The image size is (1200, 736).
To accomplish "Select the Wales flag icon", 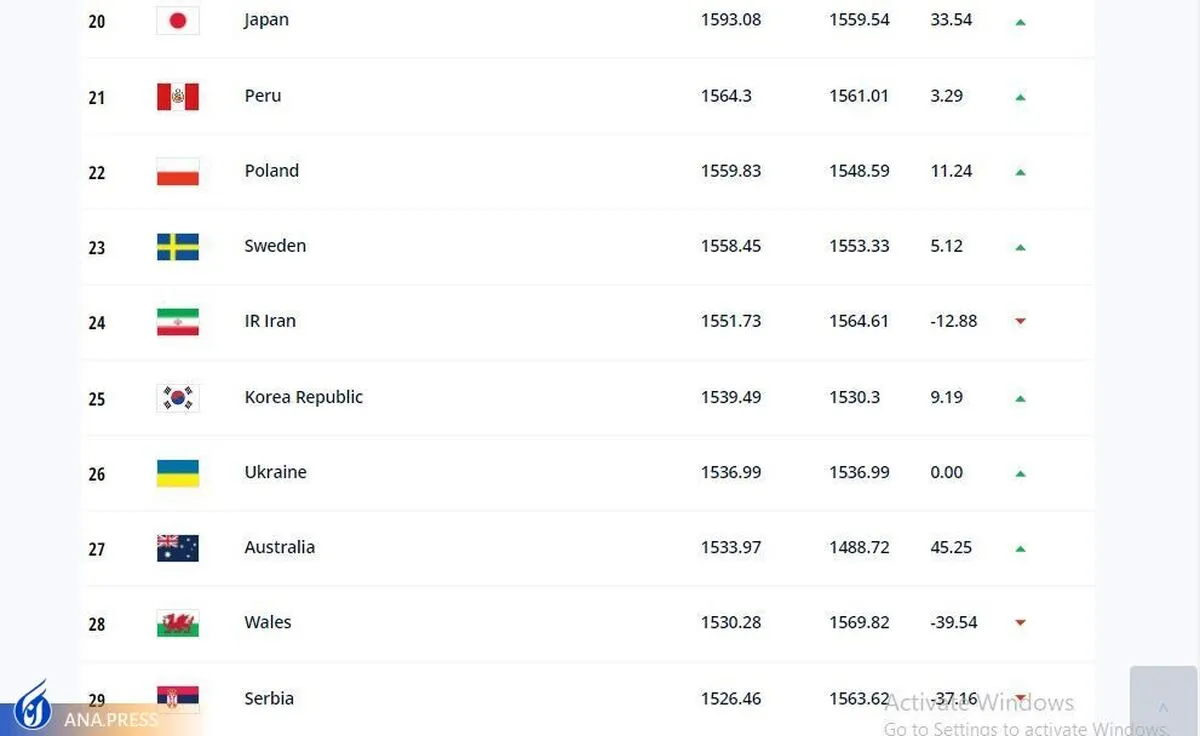I will point(178,623).
